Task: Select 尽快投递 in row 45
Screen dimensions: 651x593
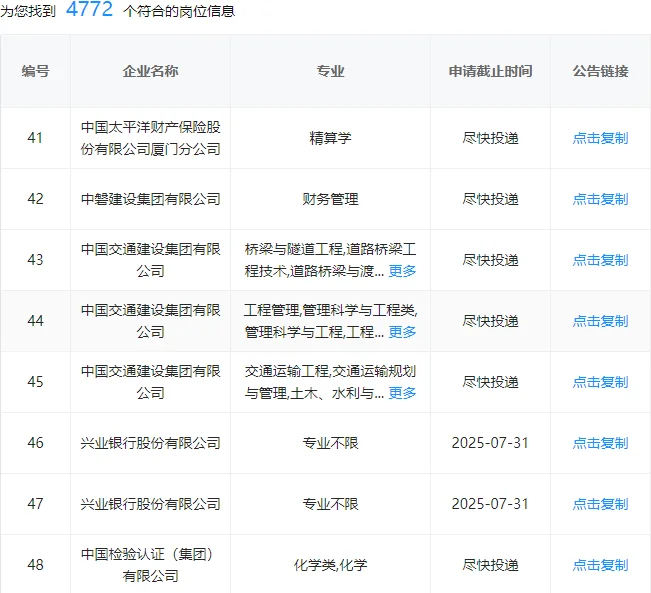Action: tap(490, 382)
